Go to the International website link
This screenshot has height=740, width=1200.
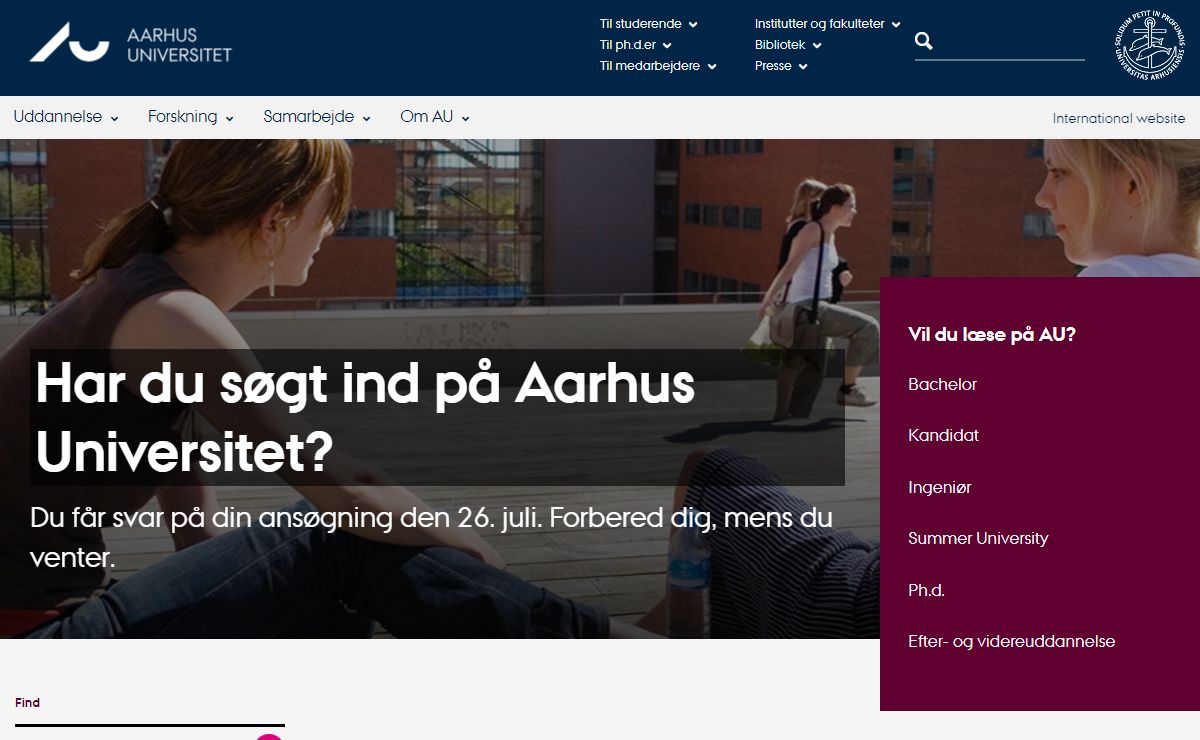(1118, 118)
